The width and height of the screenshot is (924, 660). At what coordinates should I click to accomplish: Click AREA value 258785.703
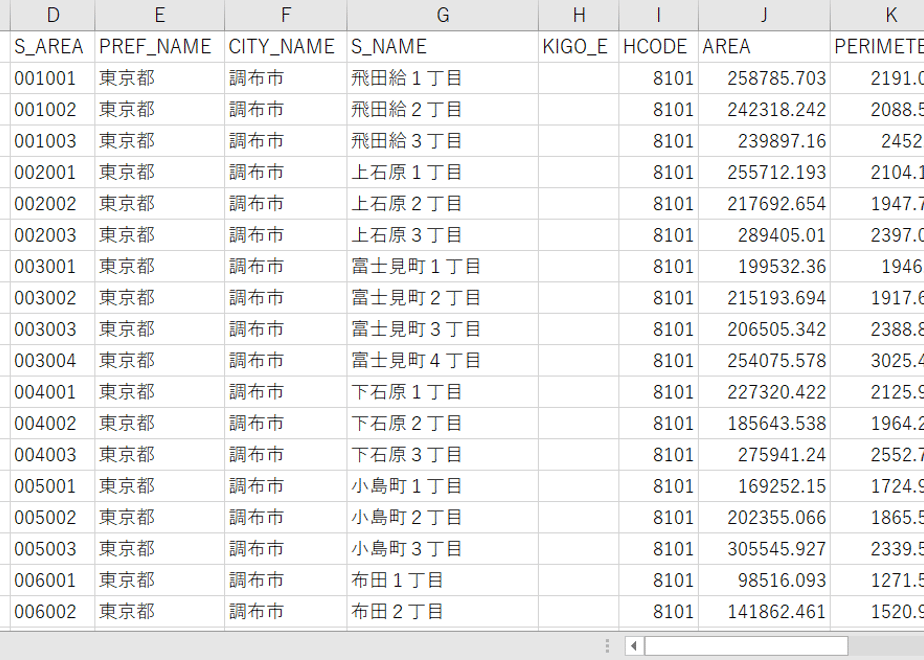(764, 78)
